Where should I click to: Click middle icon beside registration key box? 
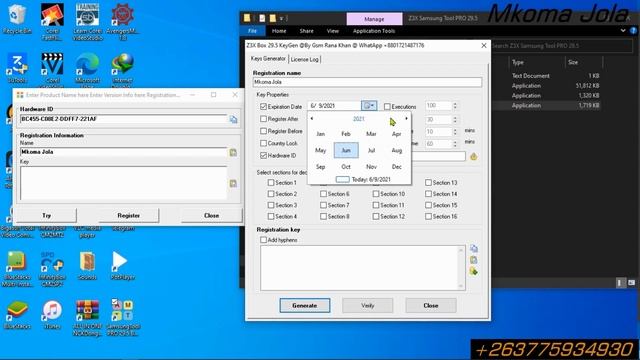[x=473, y=260]
